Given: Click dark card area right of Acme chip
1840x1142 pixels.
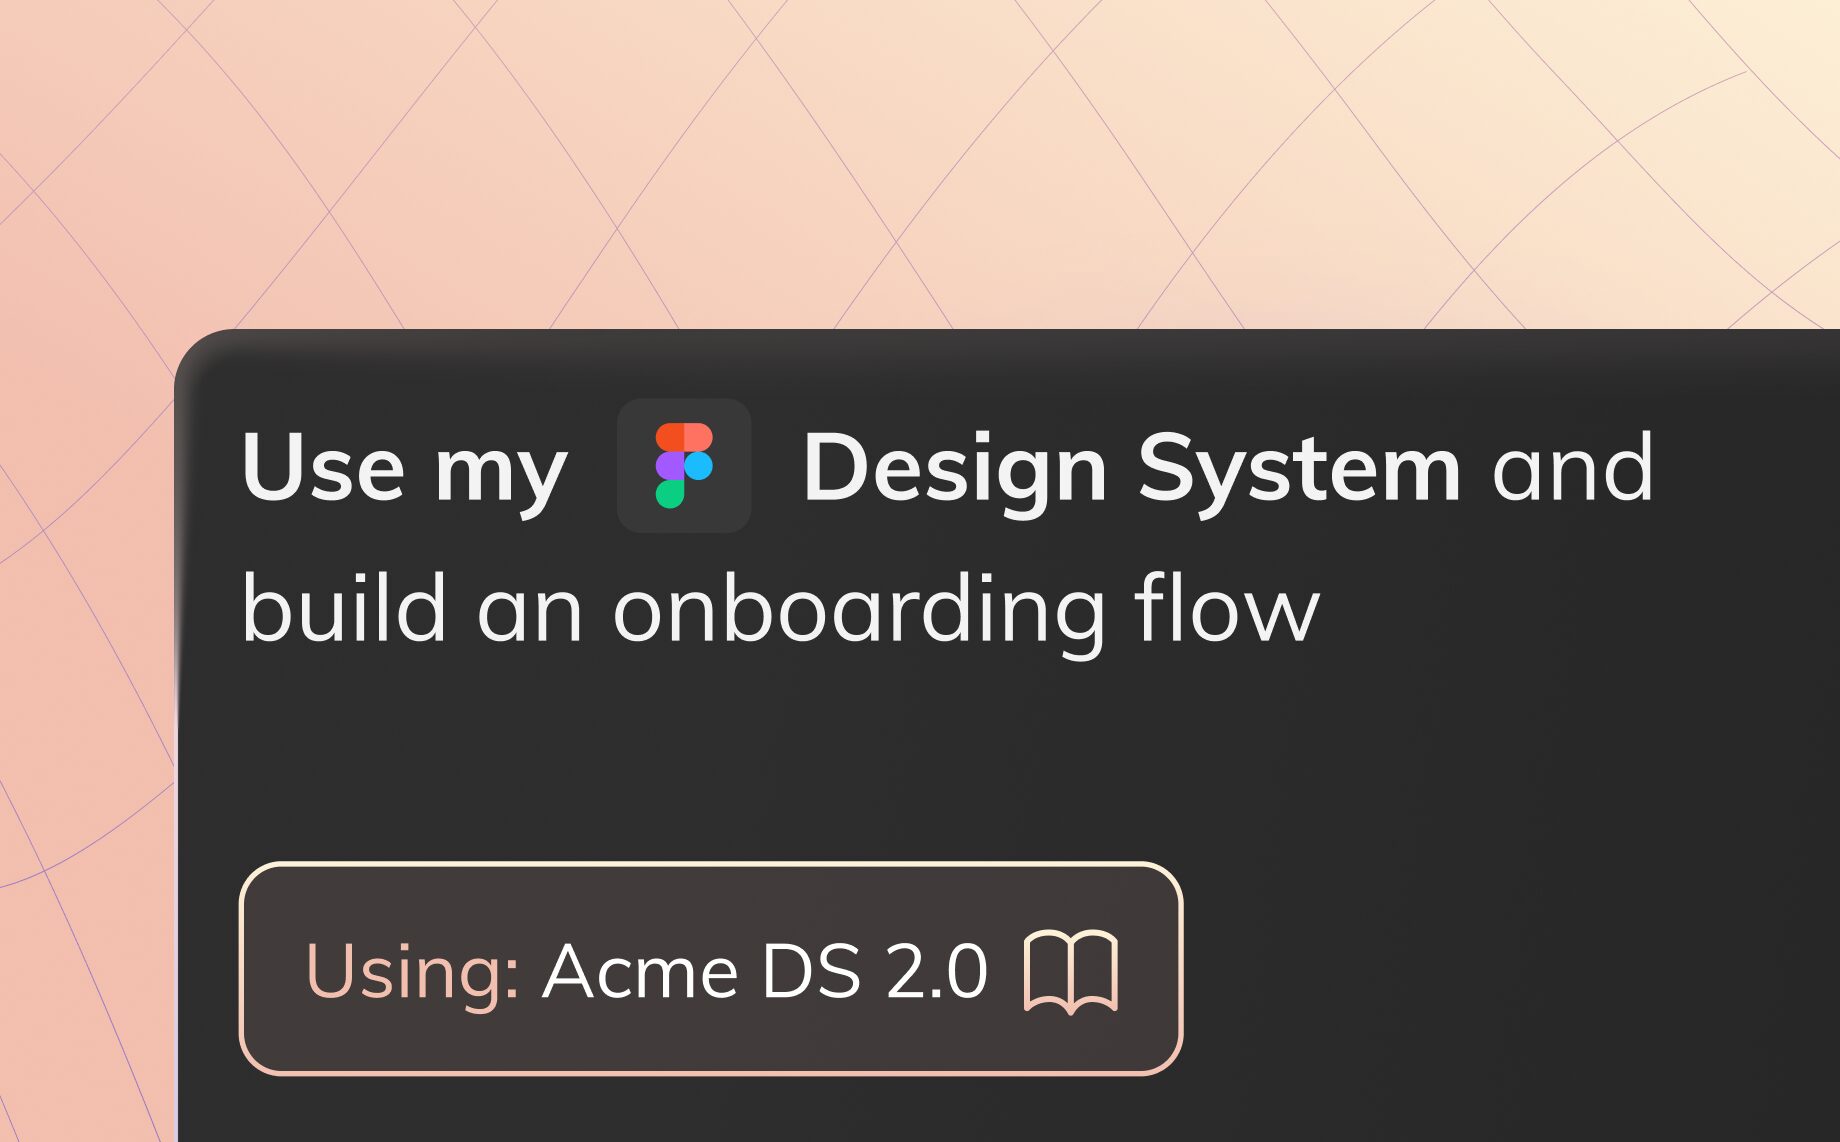Looking at the screenshot, I should point(1500,968).
